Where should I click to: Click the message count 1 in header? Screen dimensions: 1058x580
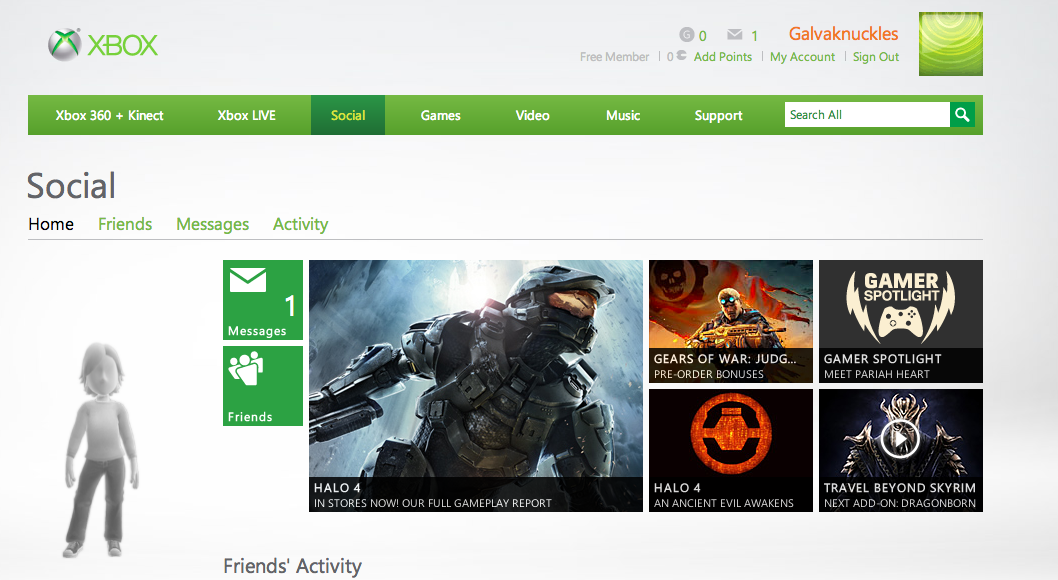[x=754, y=36]
